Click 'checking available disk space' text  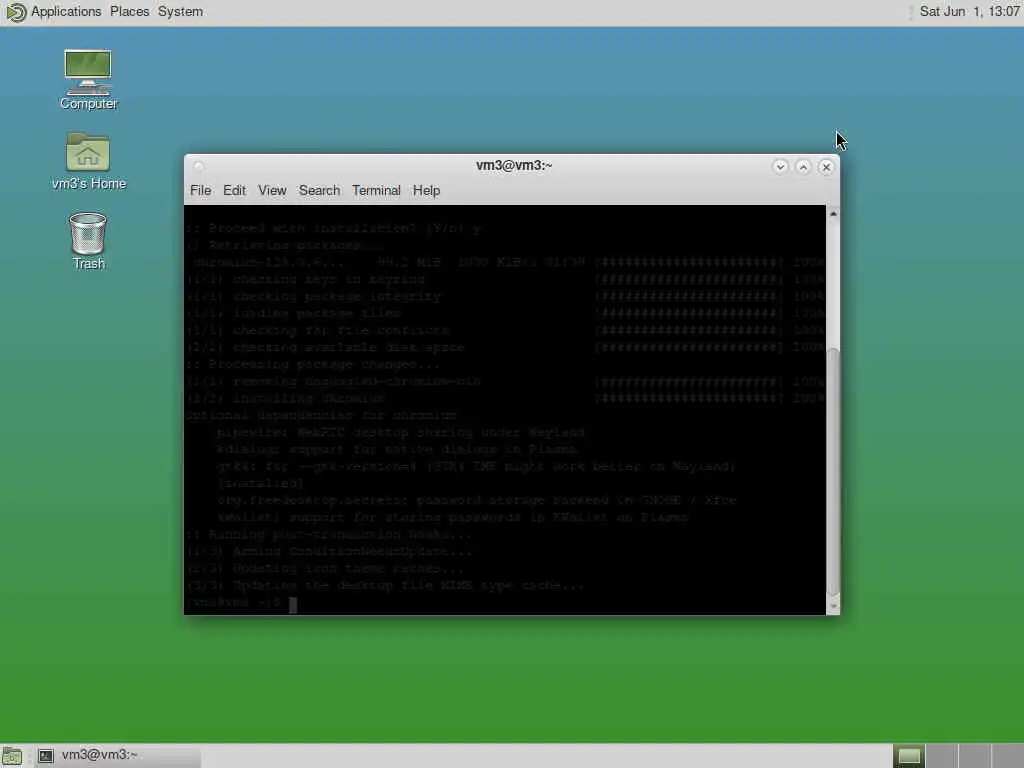coord(348,347)
